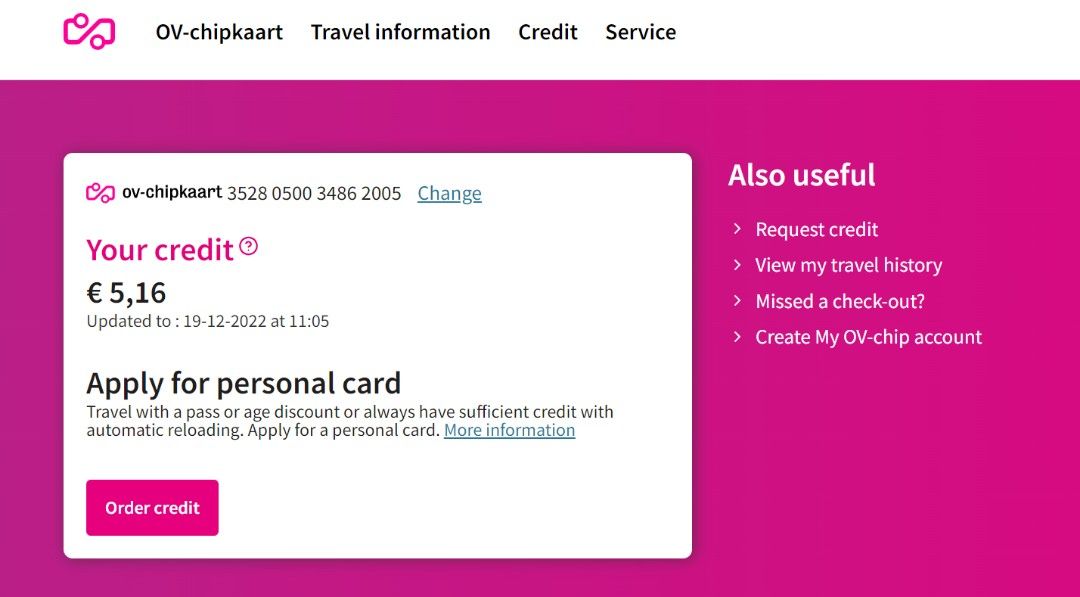Click the chevron before Missed a check-out?
This screenshot has width=1080, height=597.
tap(737, 301)
